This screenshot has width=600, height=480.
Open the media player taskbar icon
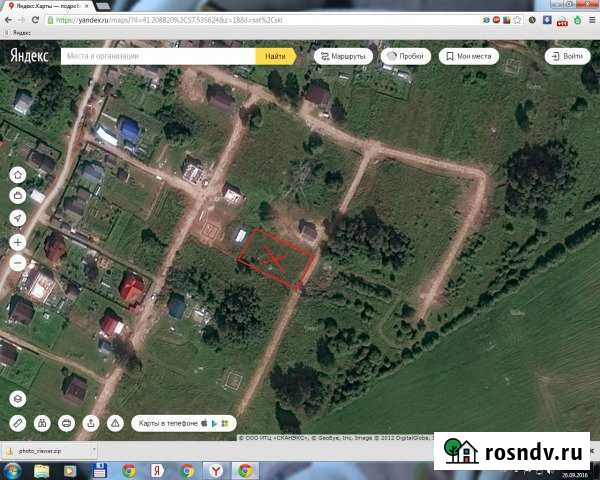click(70, 471)
